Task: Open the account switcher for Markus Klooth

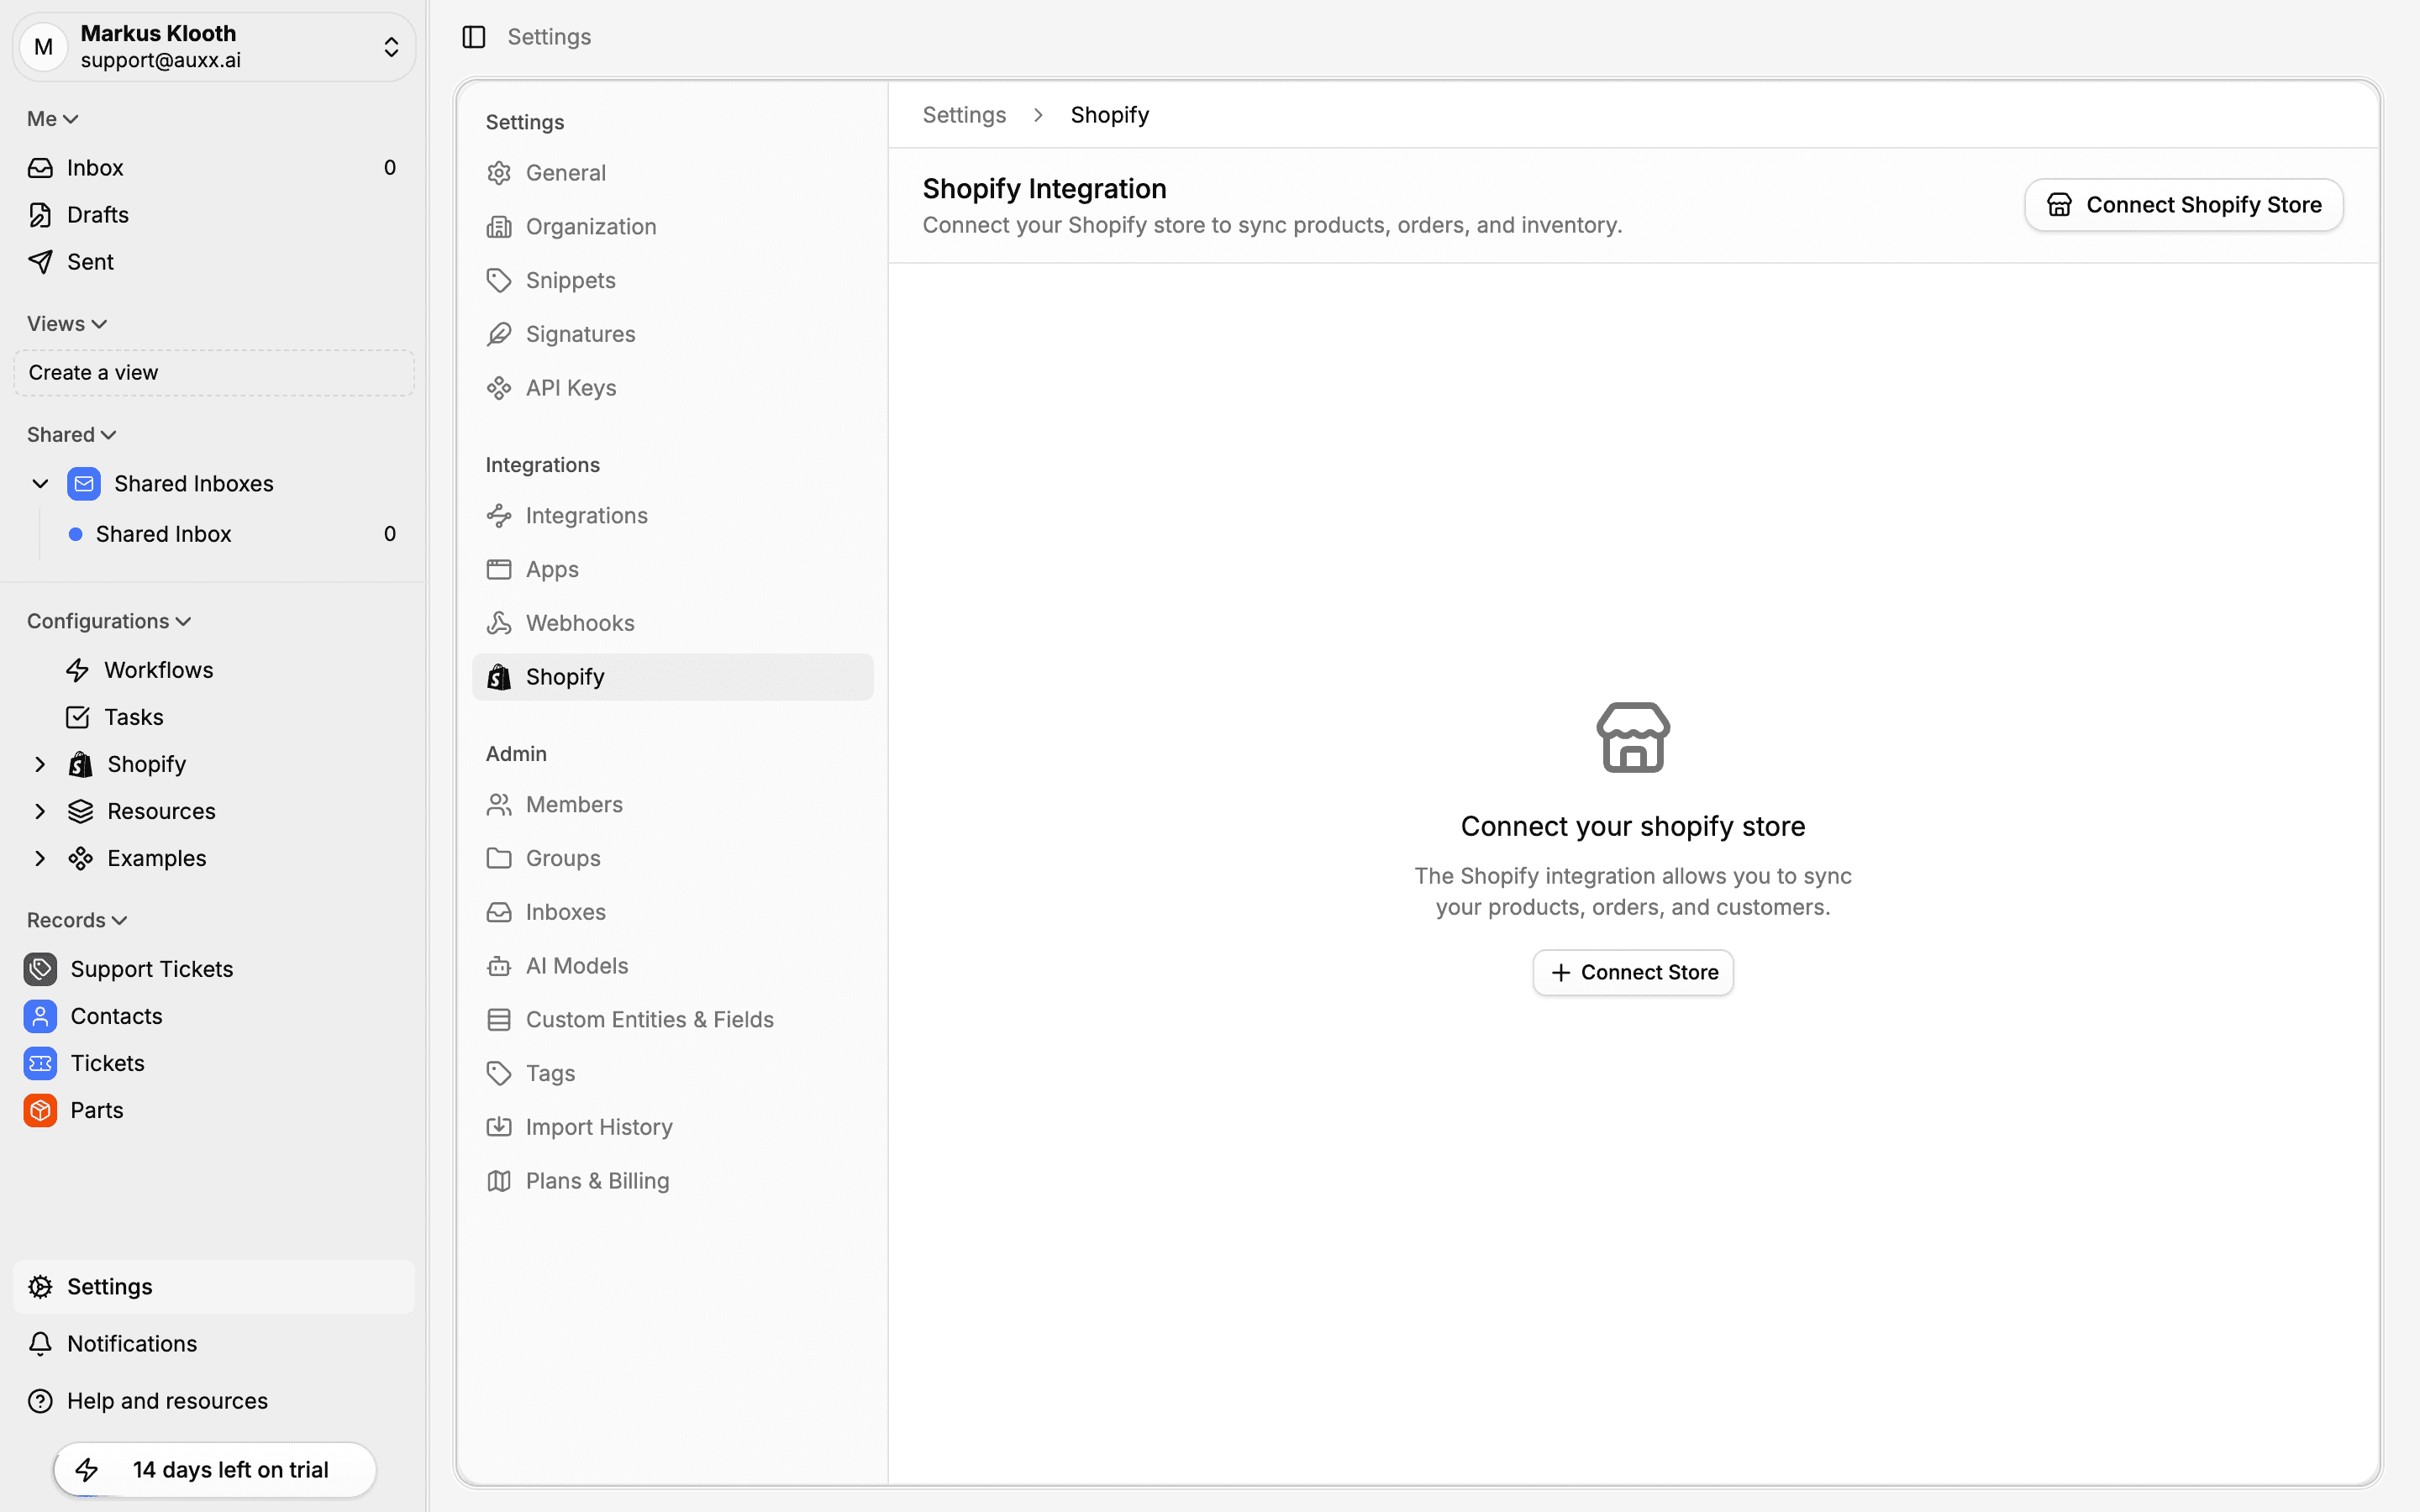Action: (x=214, y=47)
